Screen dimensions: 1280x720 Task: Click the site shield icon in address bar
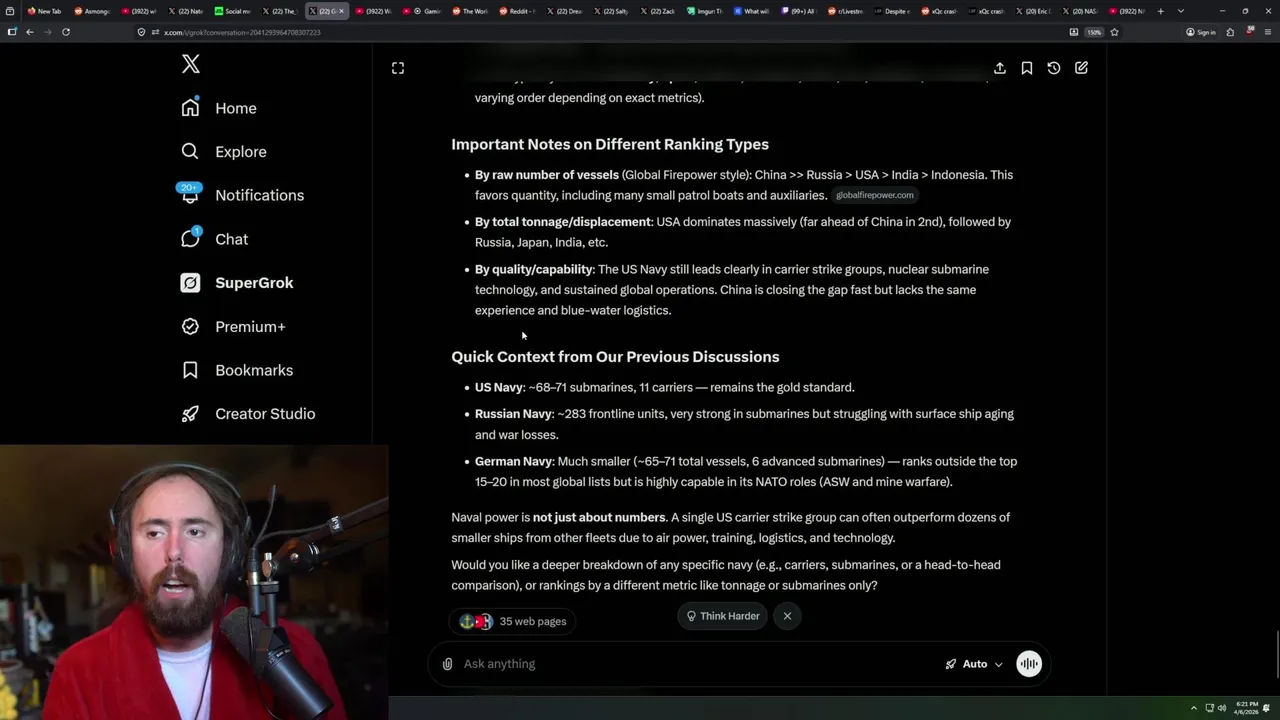[142, 32]
